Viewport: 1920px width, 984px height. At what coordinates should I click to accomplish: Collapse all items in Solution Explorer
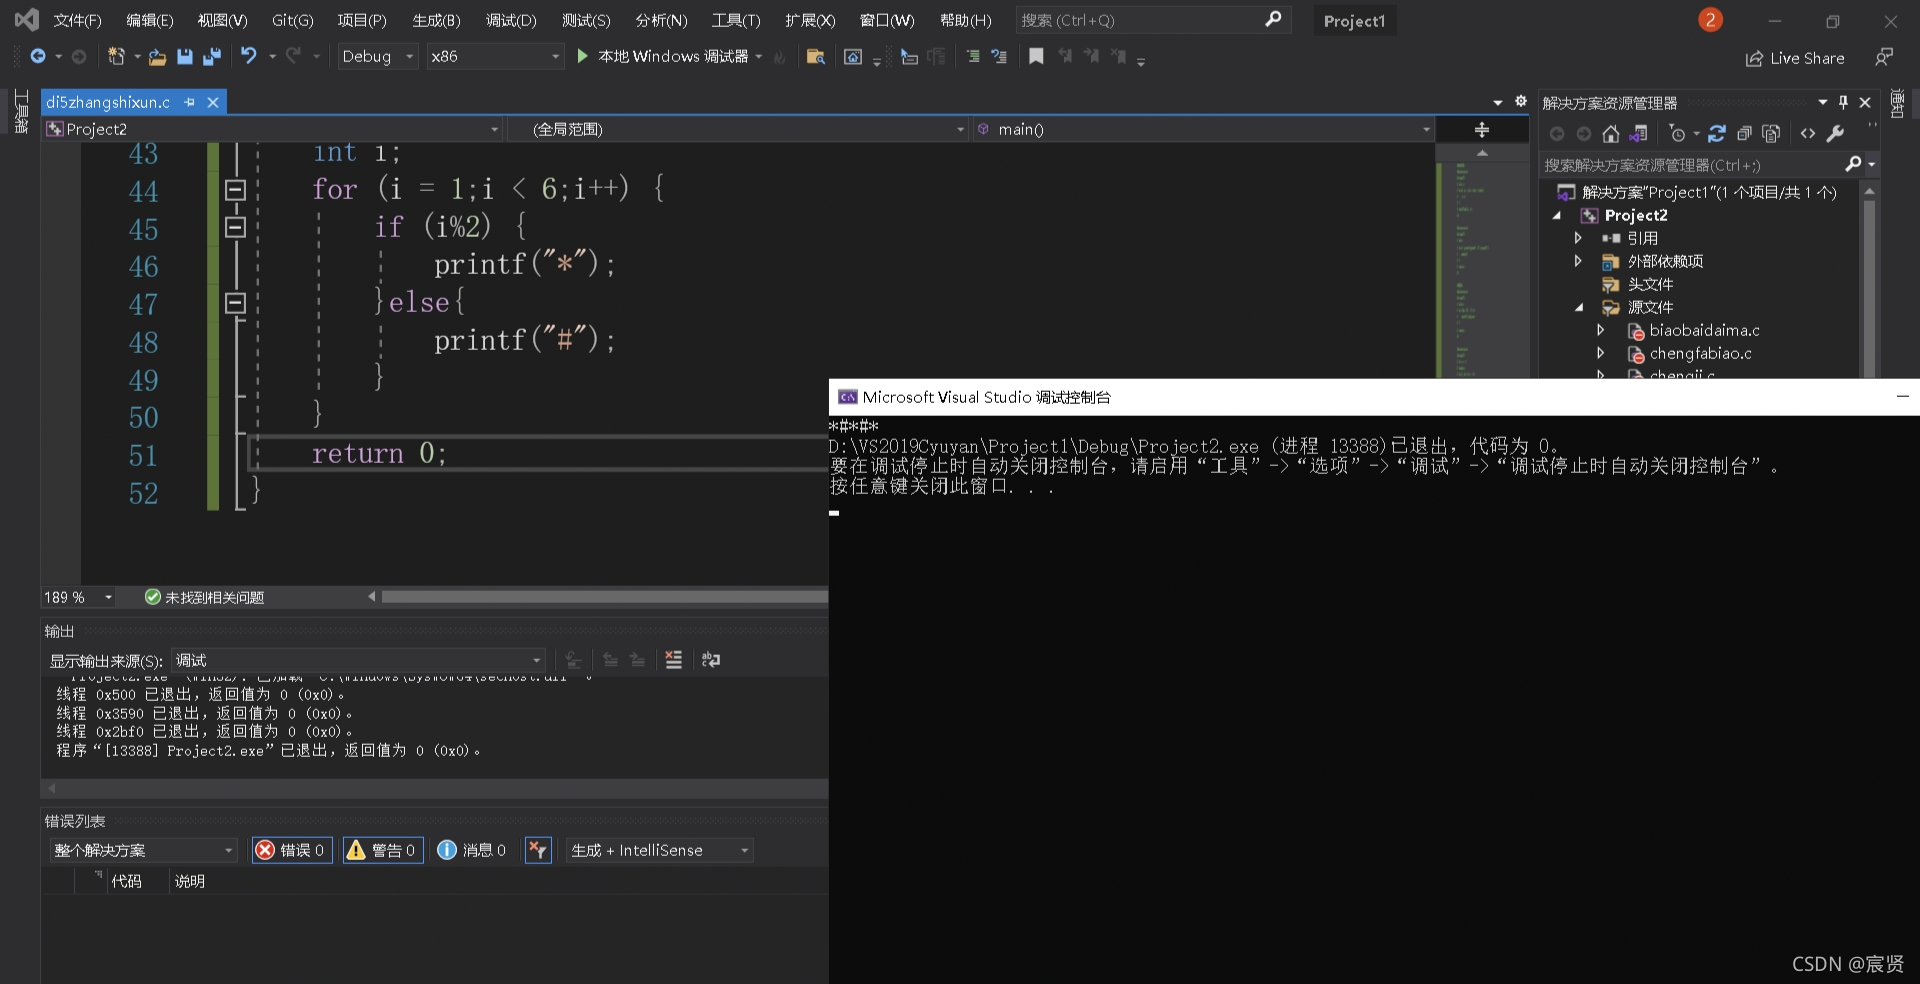click(1744, 134)
